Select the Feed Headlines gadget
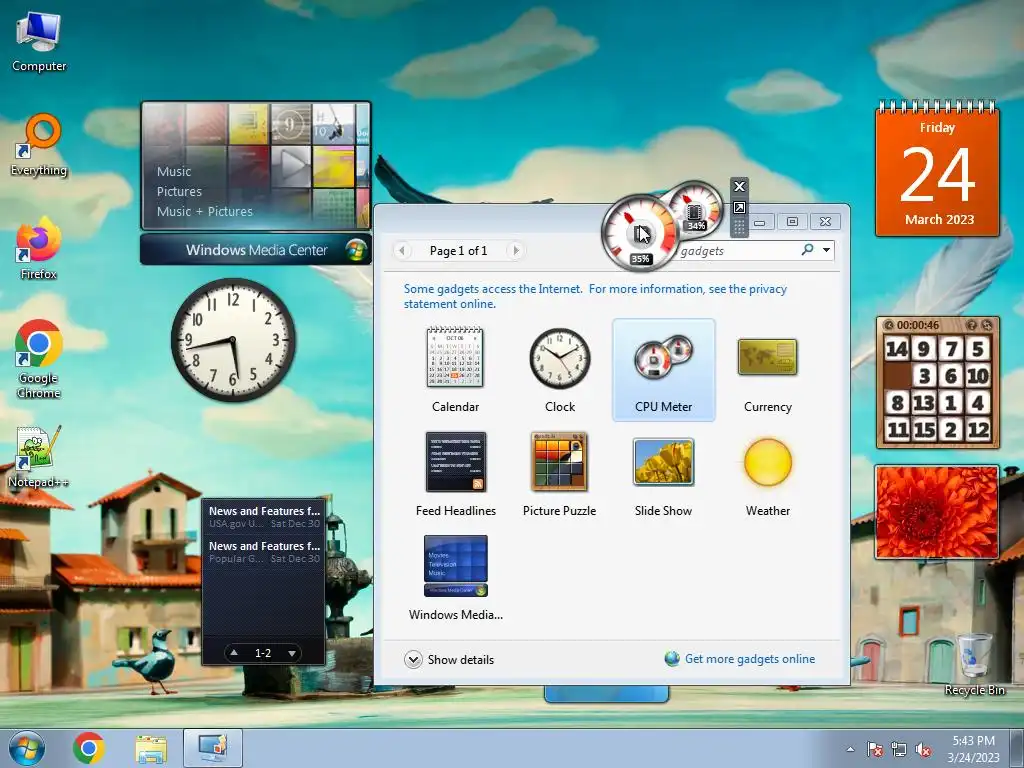This screenshot has height=768, width=1024. tap(455, 474)
